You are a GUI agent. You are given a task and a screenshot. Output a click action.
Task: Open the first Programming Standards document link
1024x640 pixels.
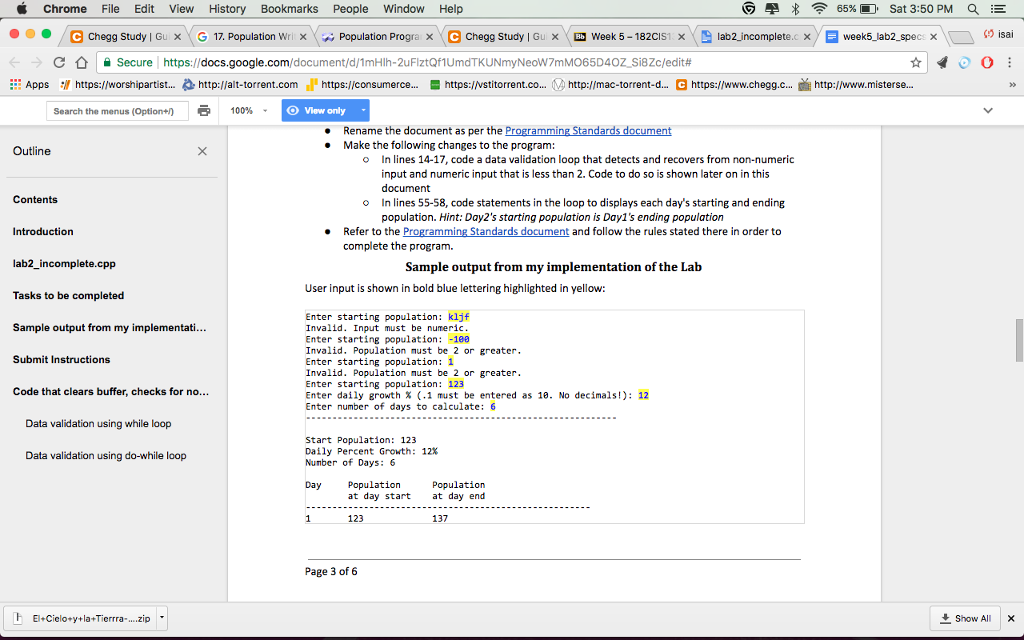[588, 131]
